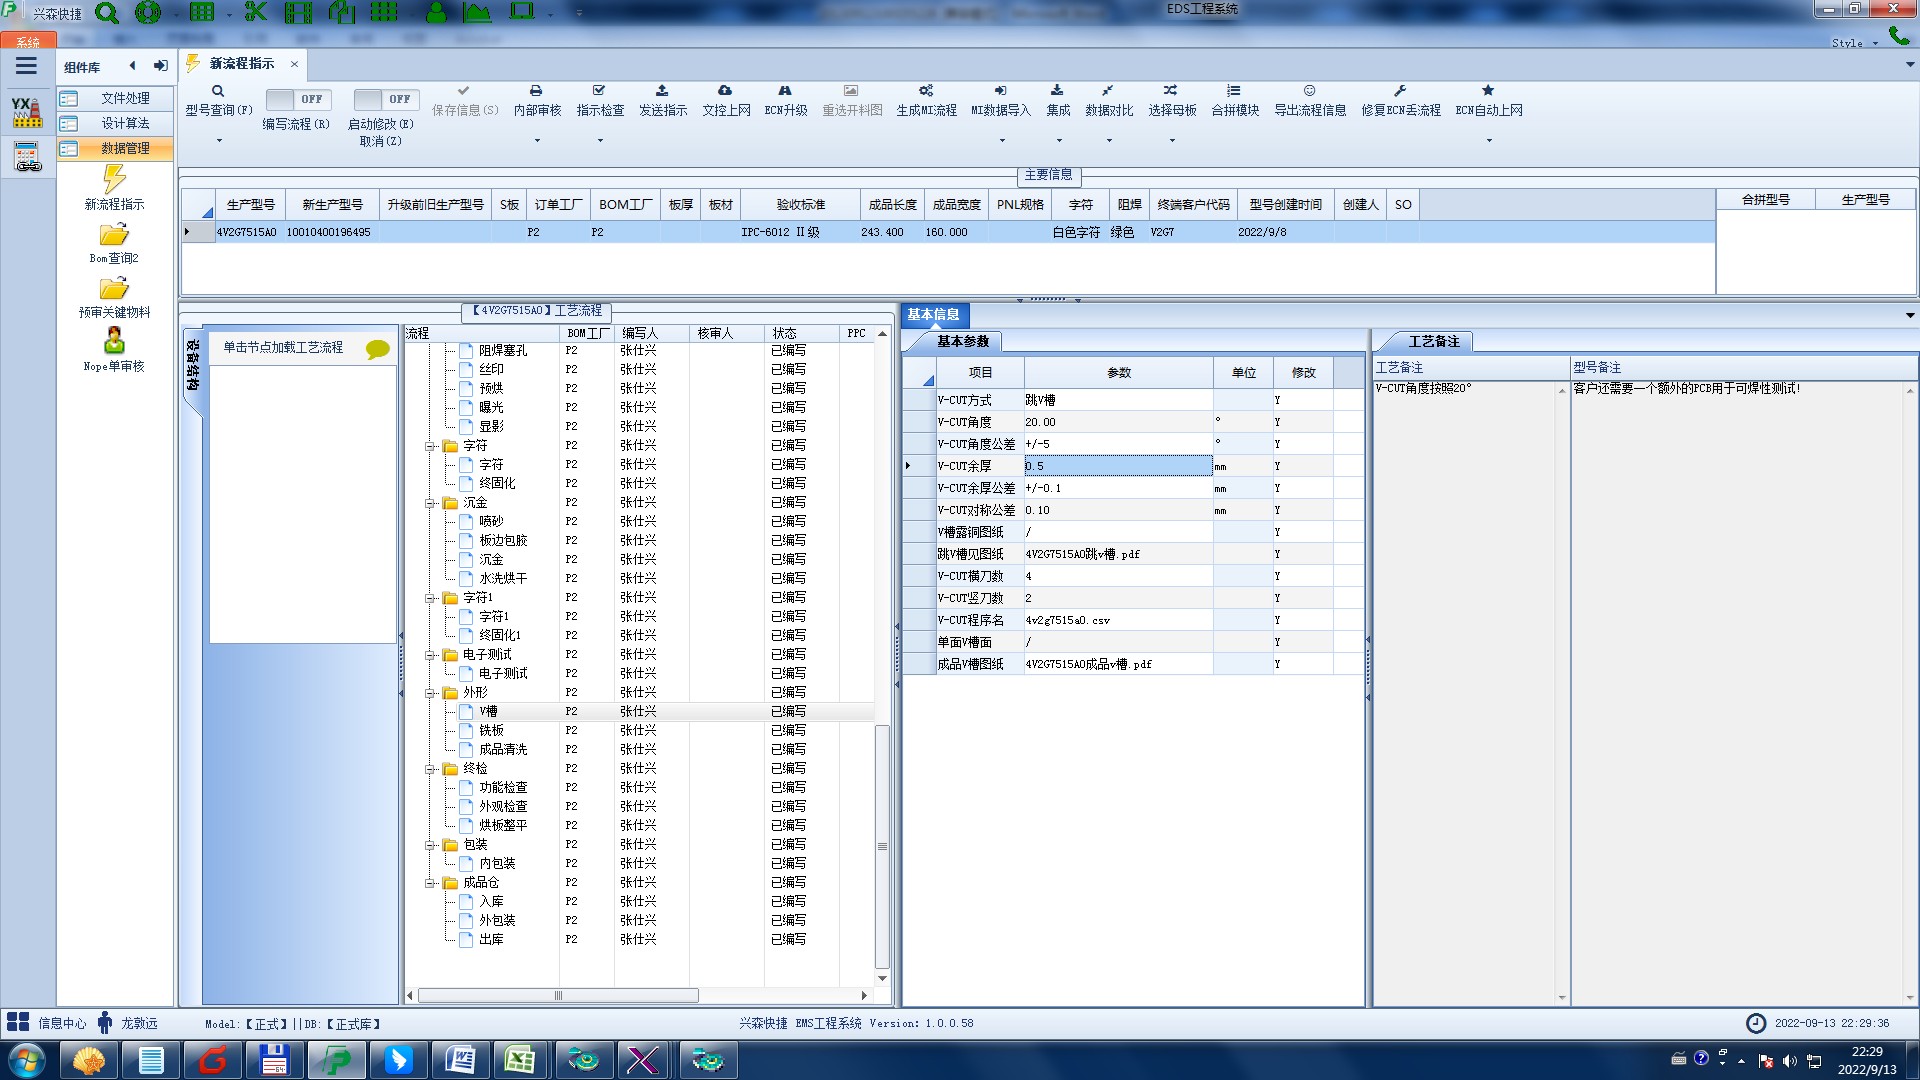Open the Bom查询2 folder icon
The height and width of the screenshot is (1080, 1920).
point(114,235)
